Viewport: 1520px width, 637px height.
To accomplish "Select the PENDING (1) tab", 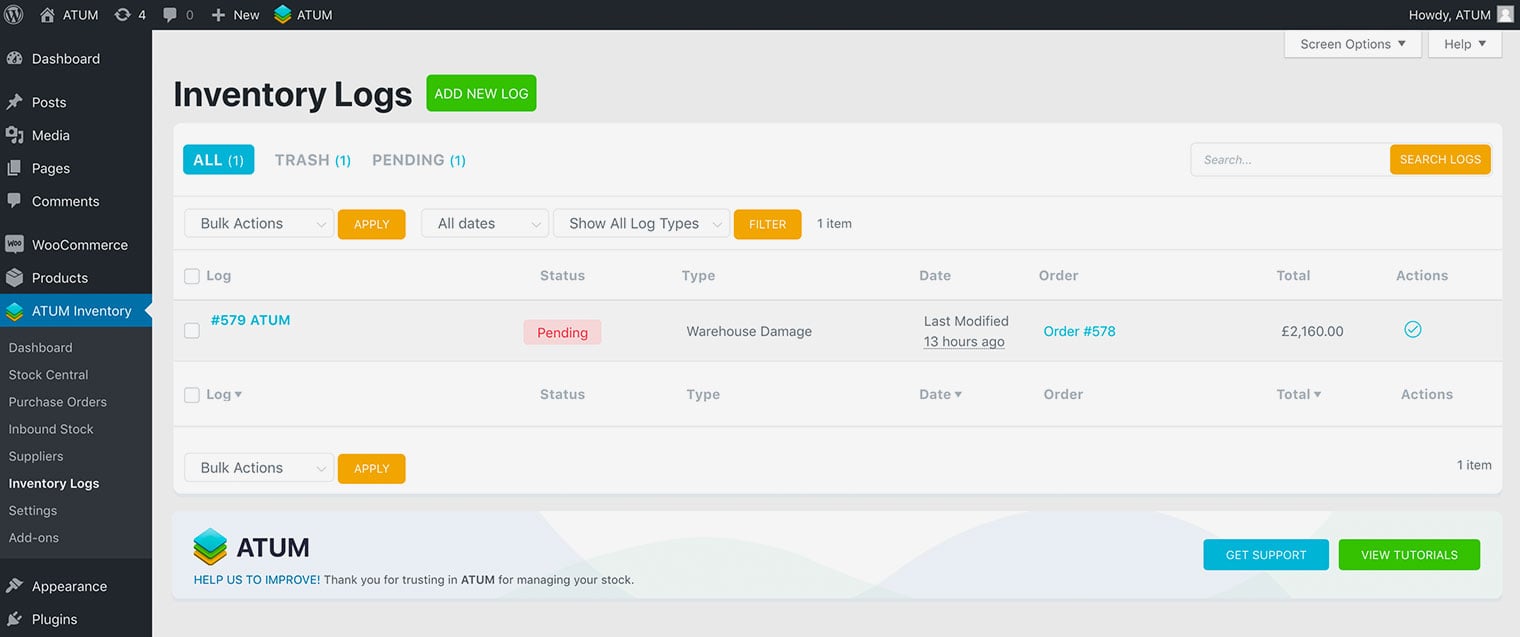I will (419, 160).
